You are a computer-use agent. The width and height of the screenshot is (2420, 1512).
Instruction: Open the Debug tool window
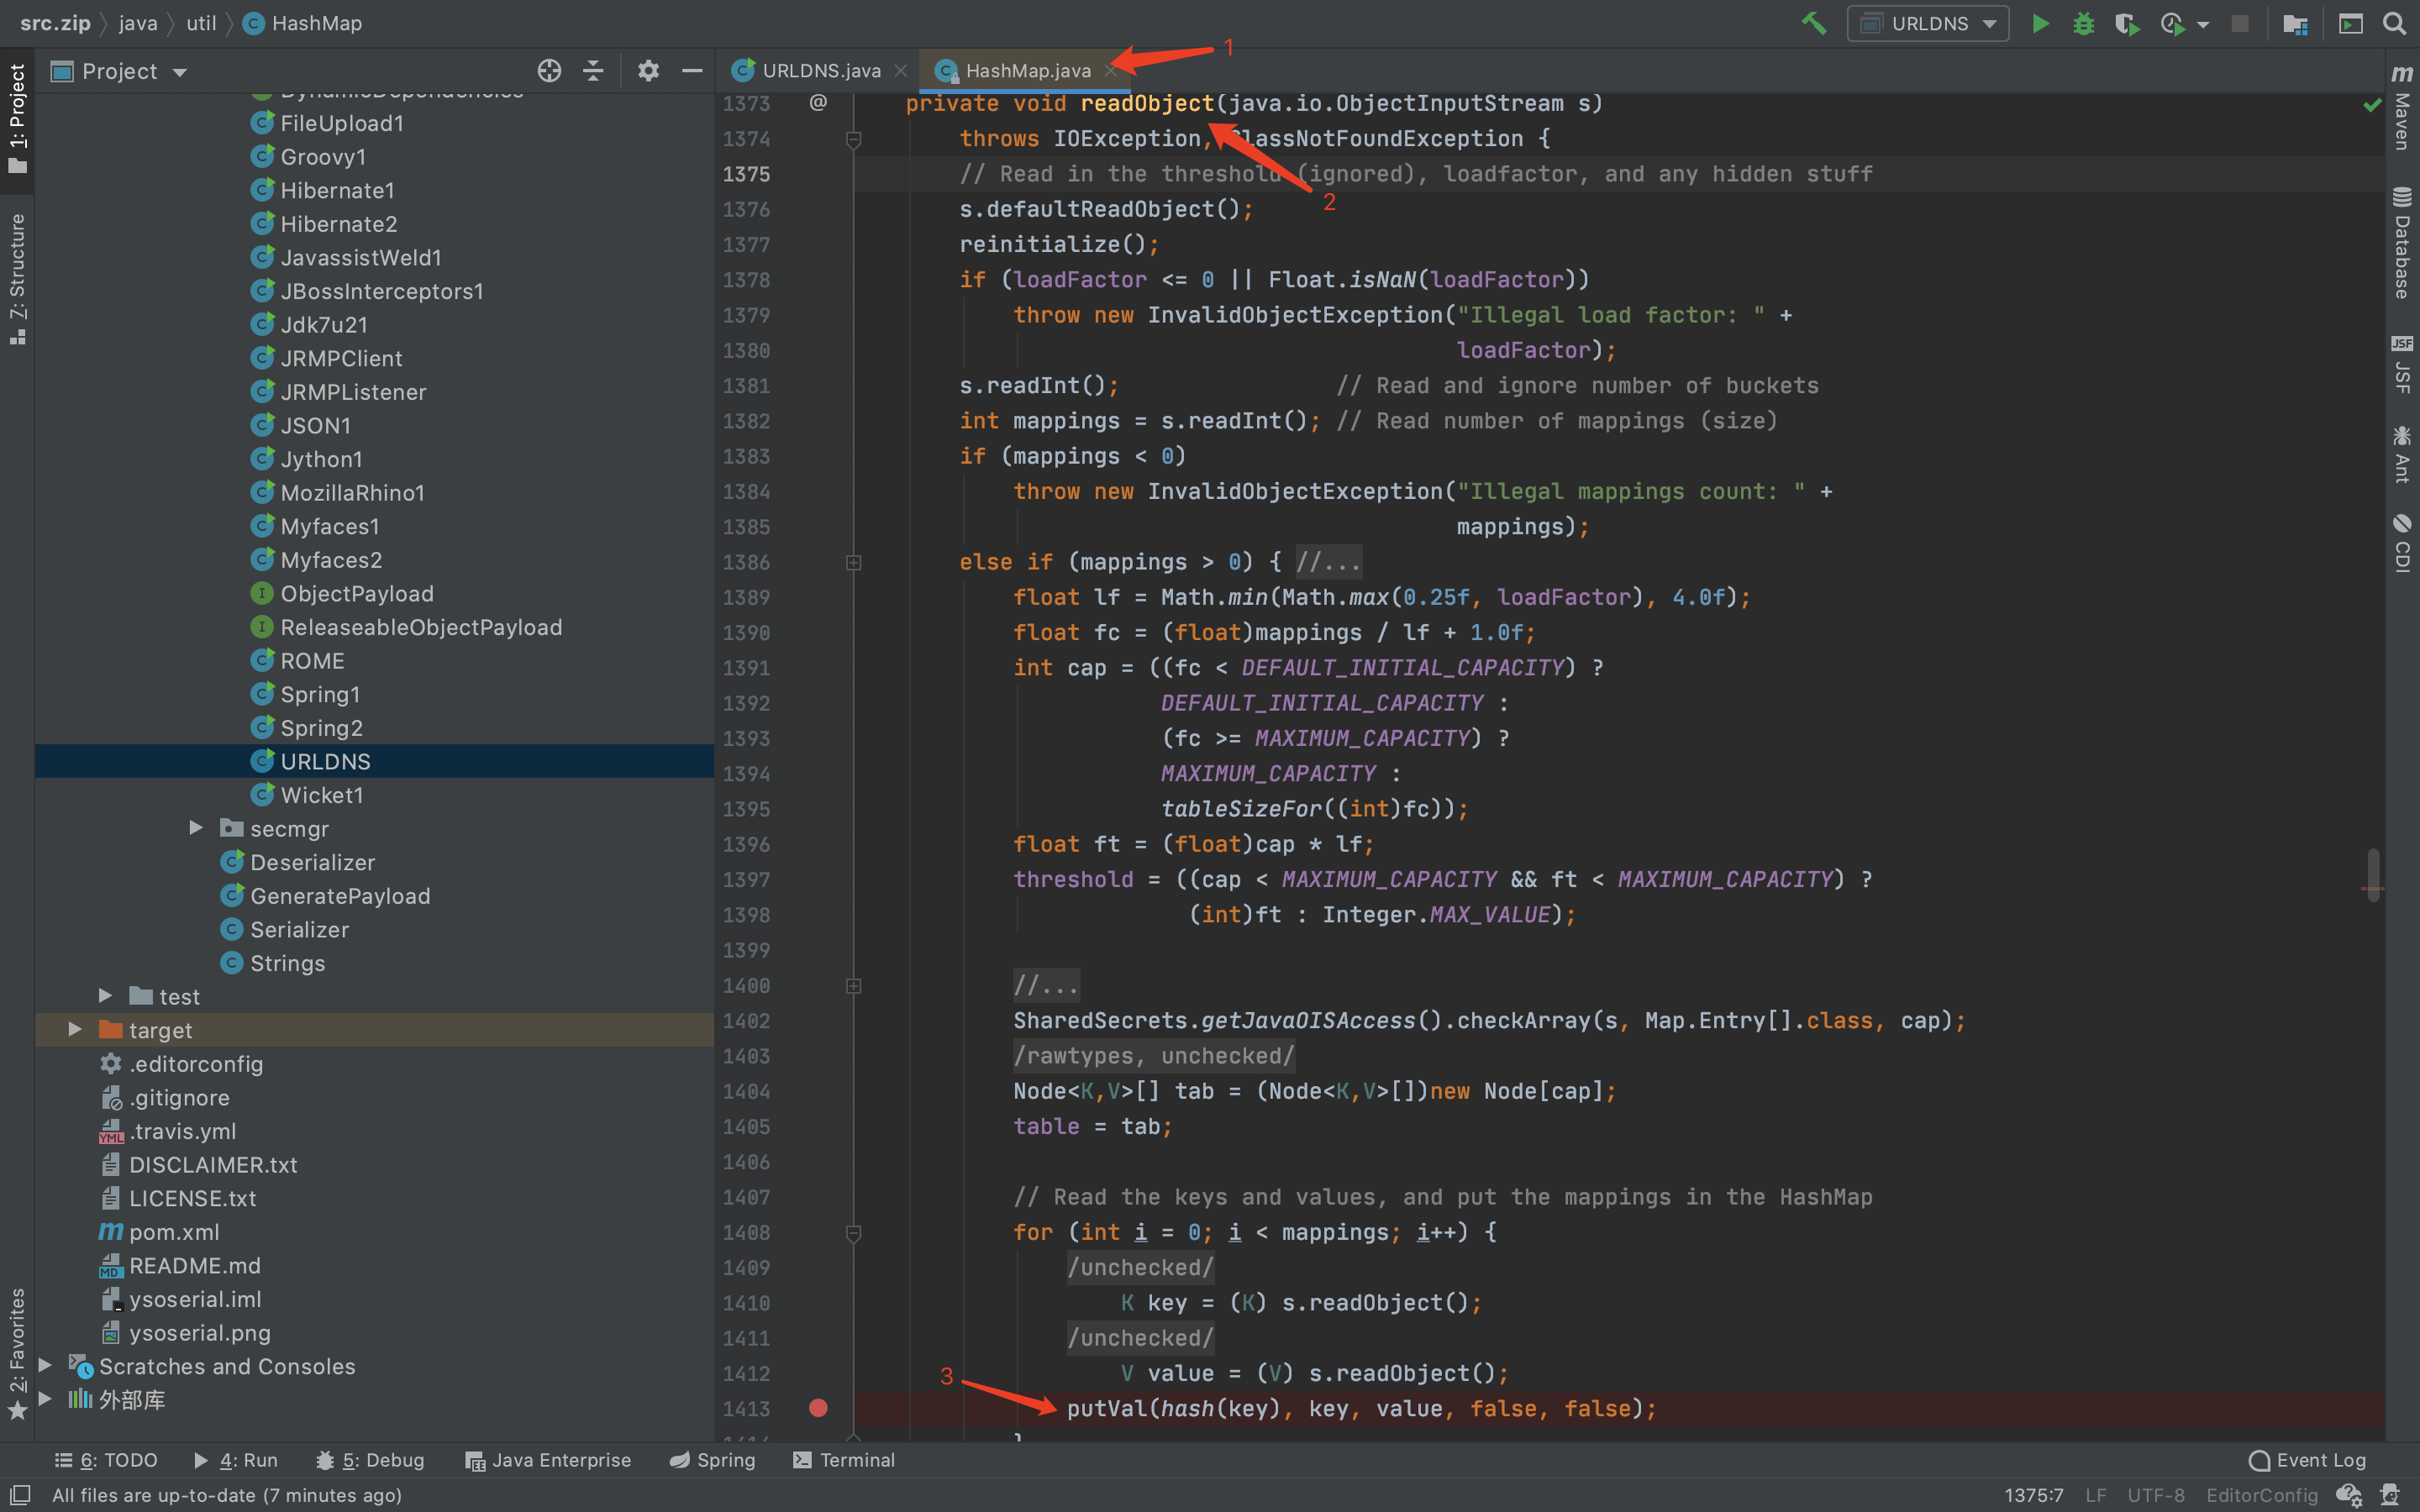click(x=370, y=1460)
